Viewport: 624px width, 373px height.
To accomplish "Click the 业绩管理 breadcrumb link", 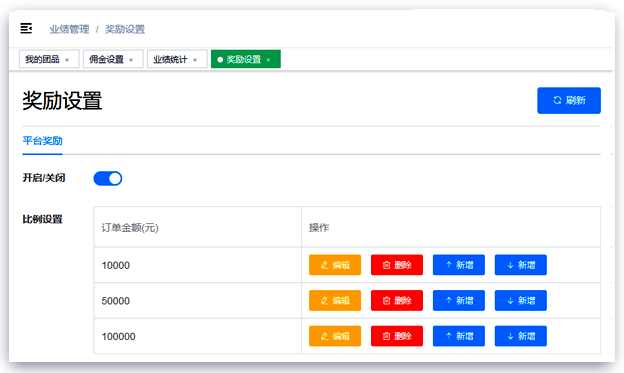I will click(69, 29).
